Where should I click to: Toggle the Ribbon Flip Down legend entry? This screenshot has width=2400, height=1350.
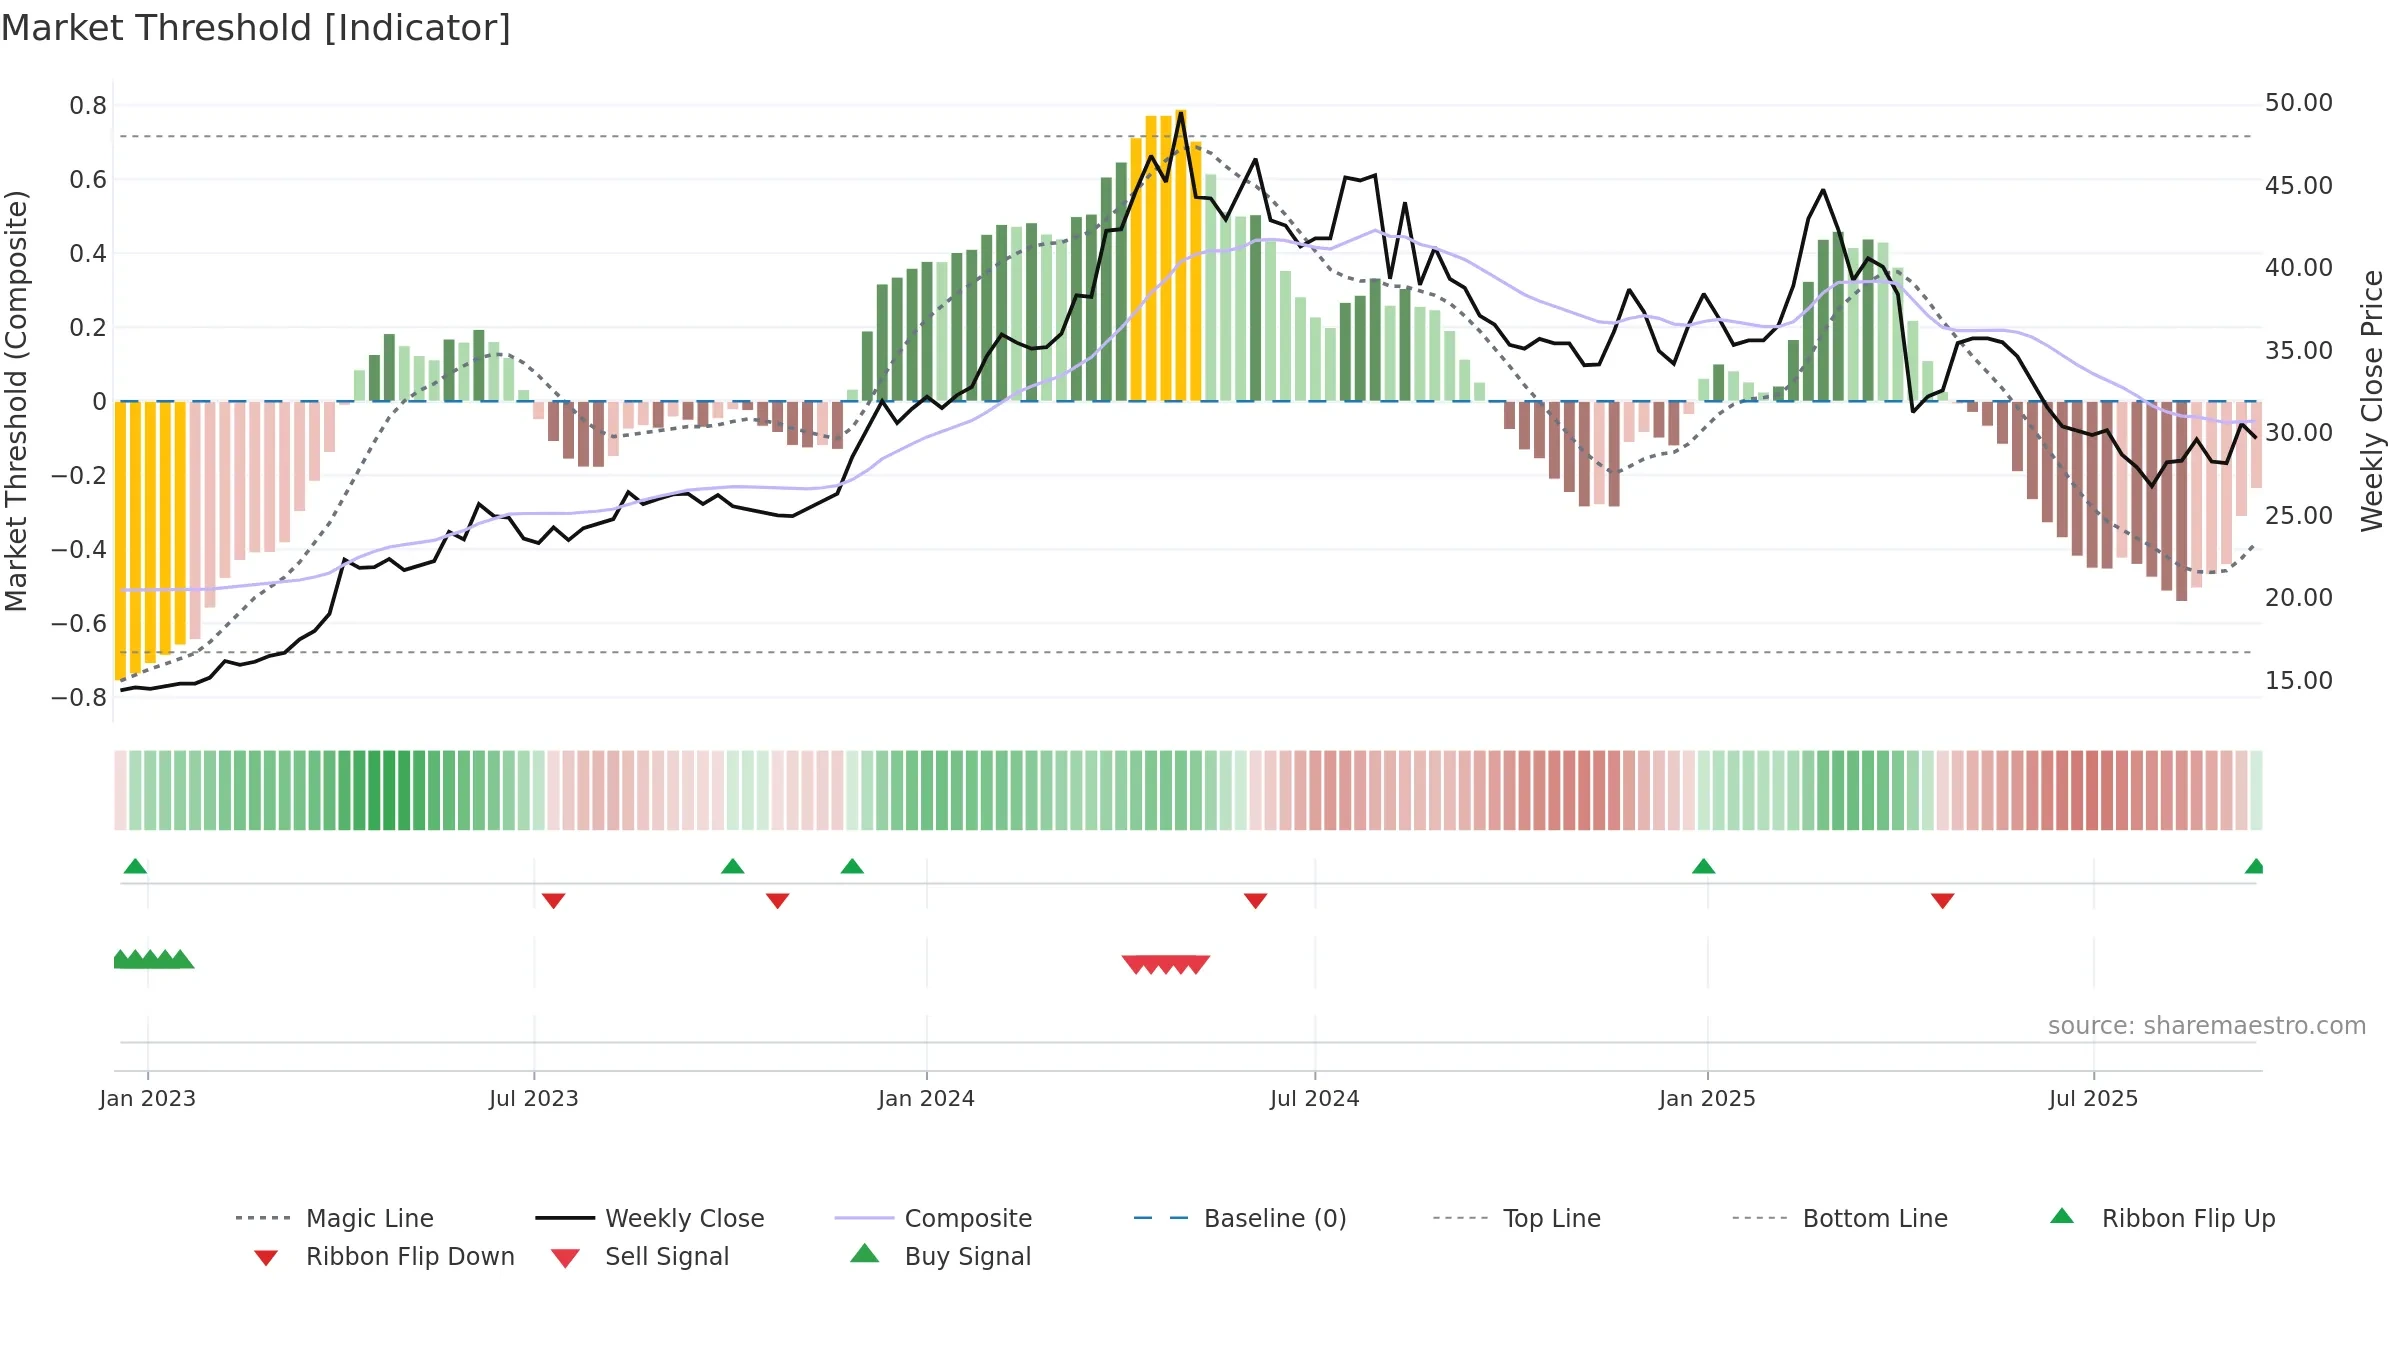pos(383,1256)
